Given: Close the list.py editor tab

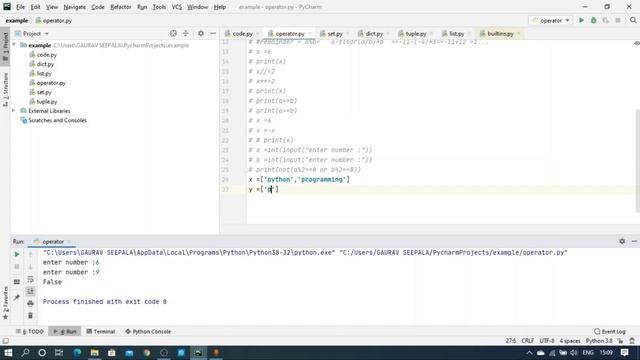Looking at the screenshot, I should (469, 34).
